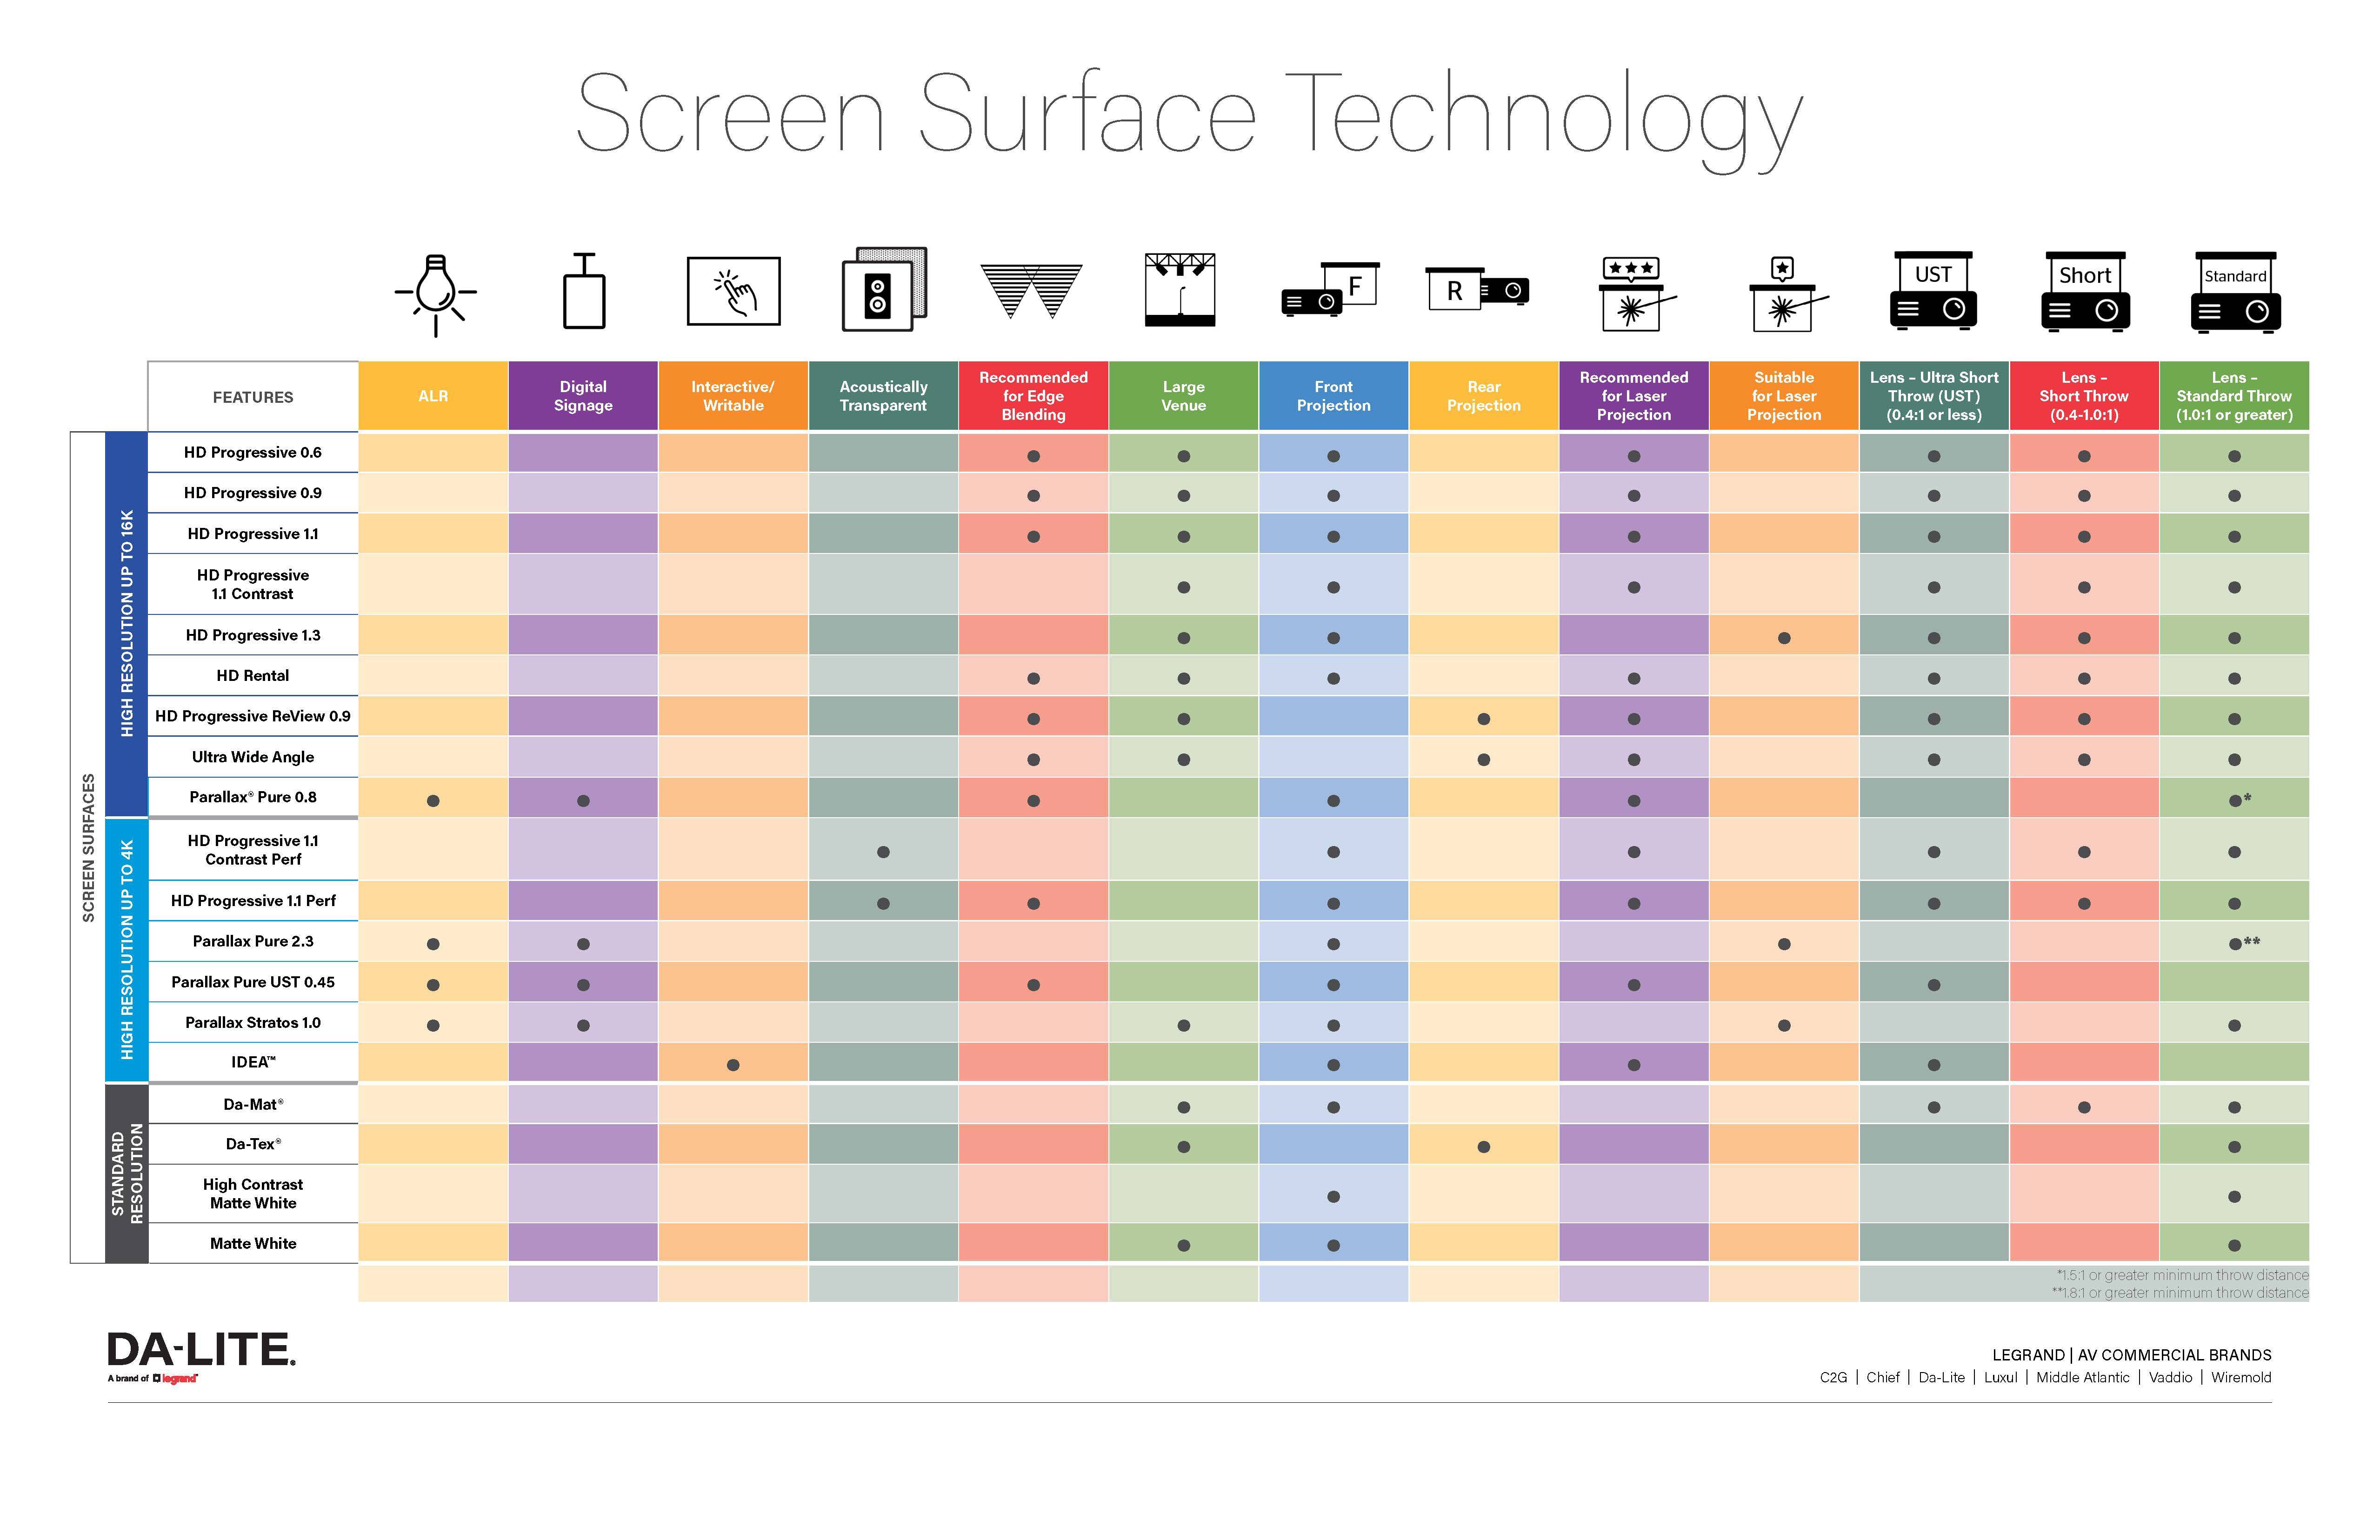Select the Acoustically Transparent icon

point(885,295)
